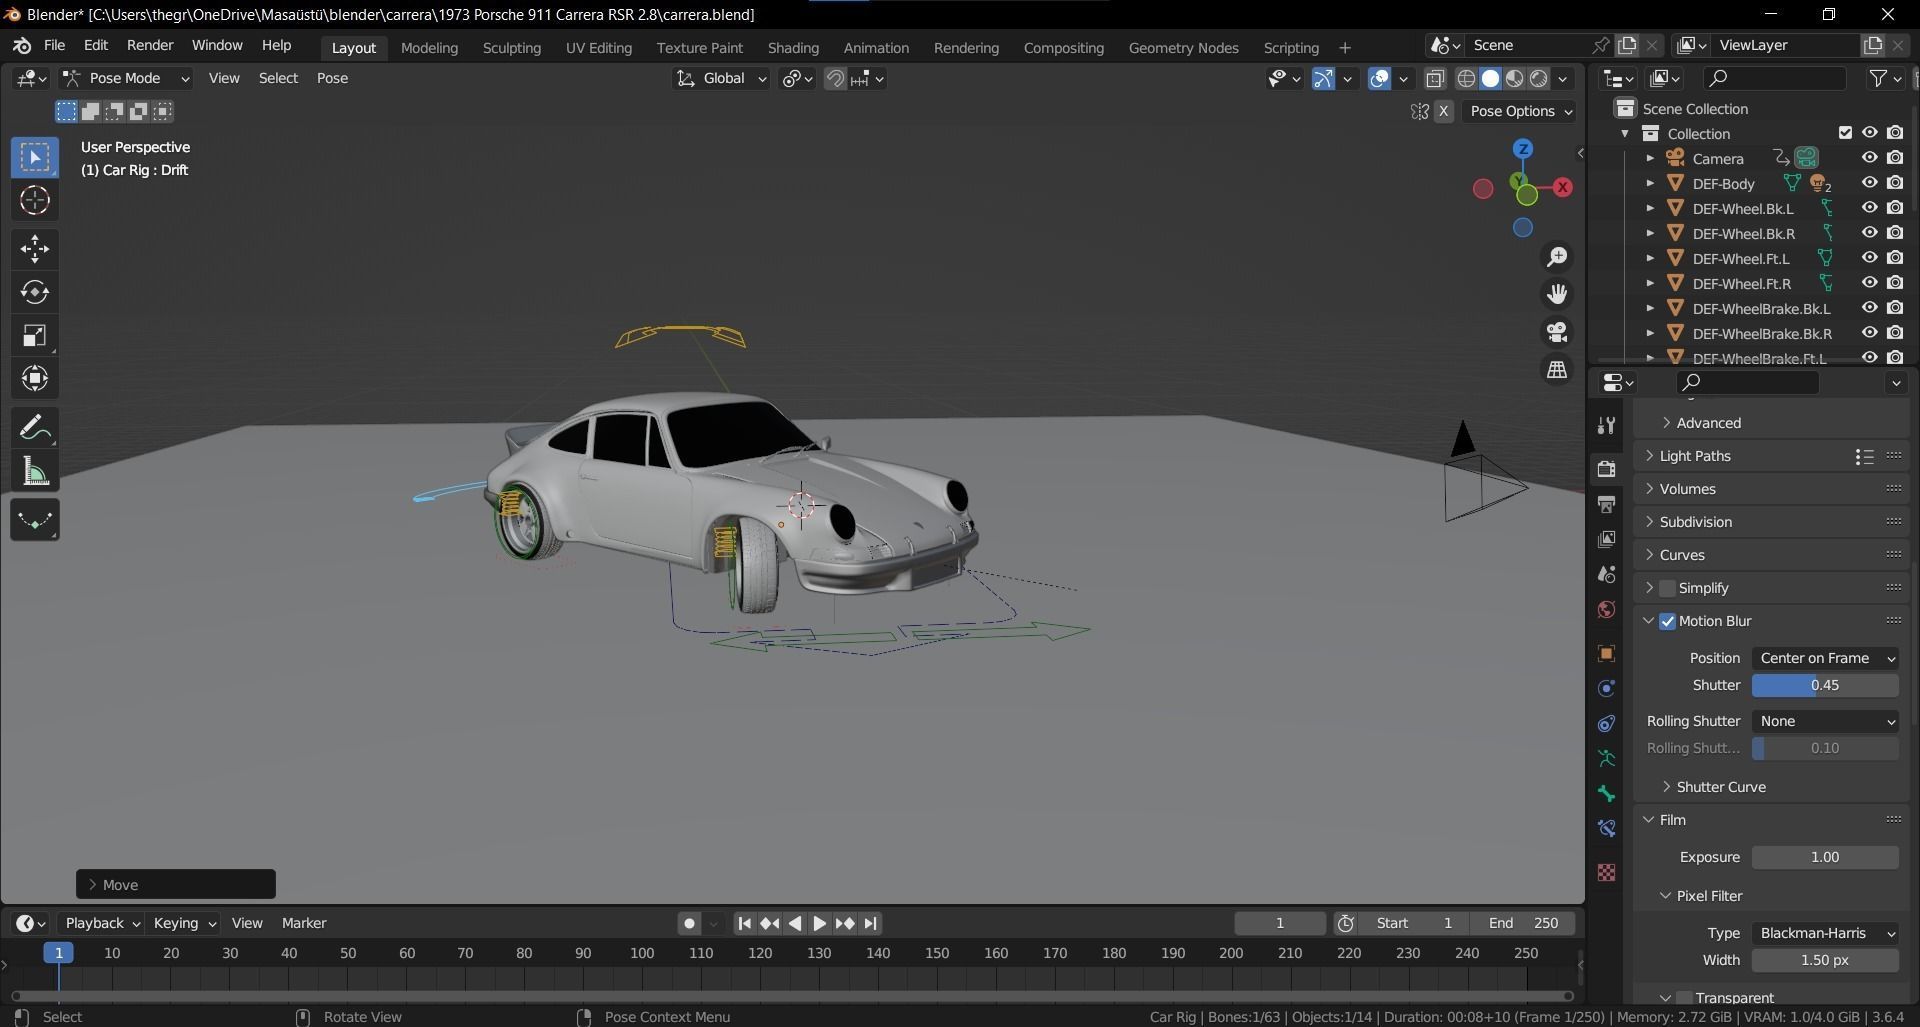Activate the Transform tool
1920x1027 pixels.
[x=35, y=378]
